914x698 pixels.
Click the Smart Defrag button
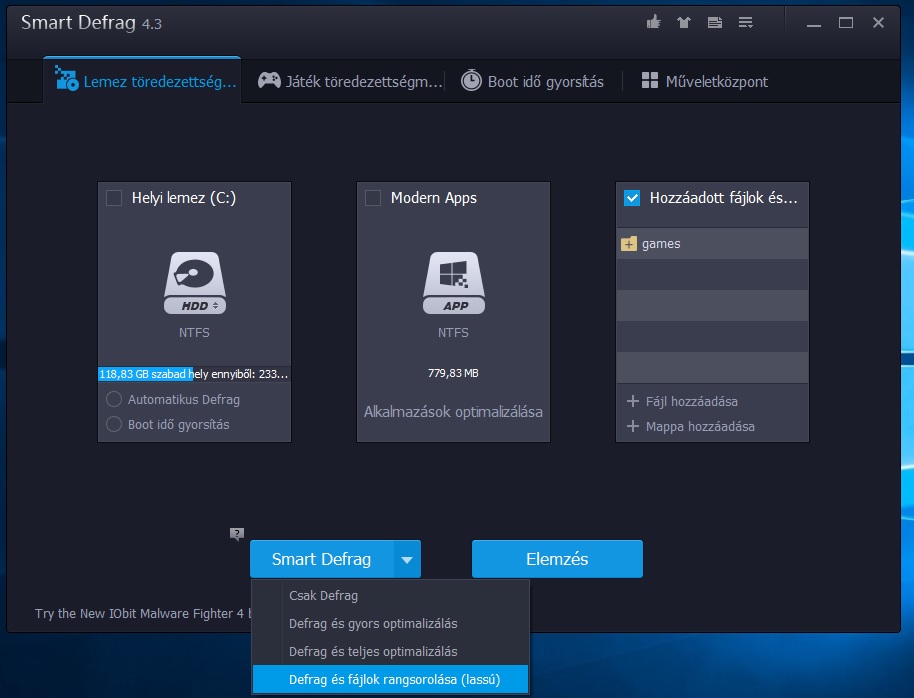click(322, 559)
